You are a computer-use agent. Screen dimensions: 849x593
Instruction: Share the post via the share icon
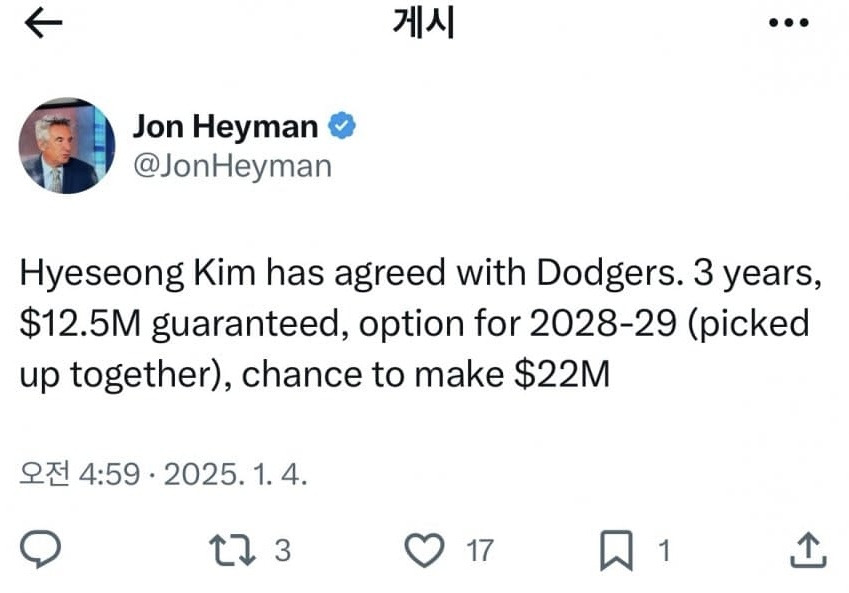808,548
